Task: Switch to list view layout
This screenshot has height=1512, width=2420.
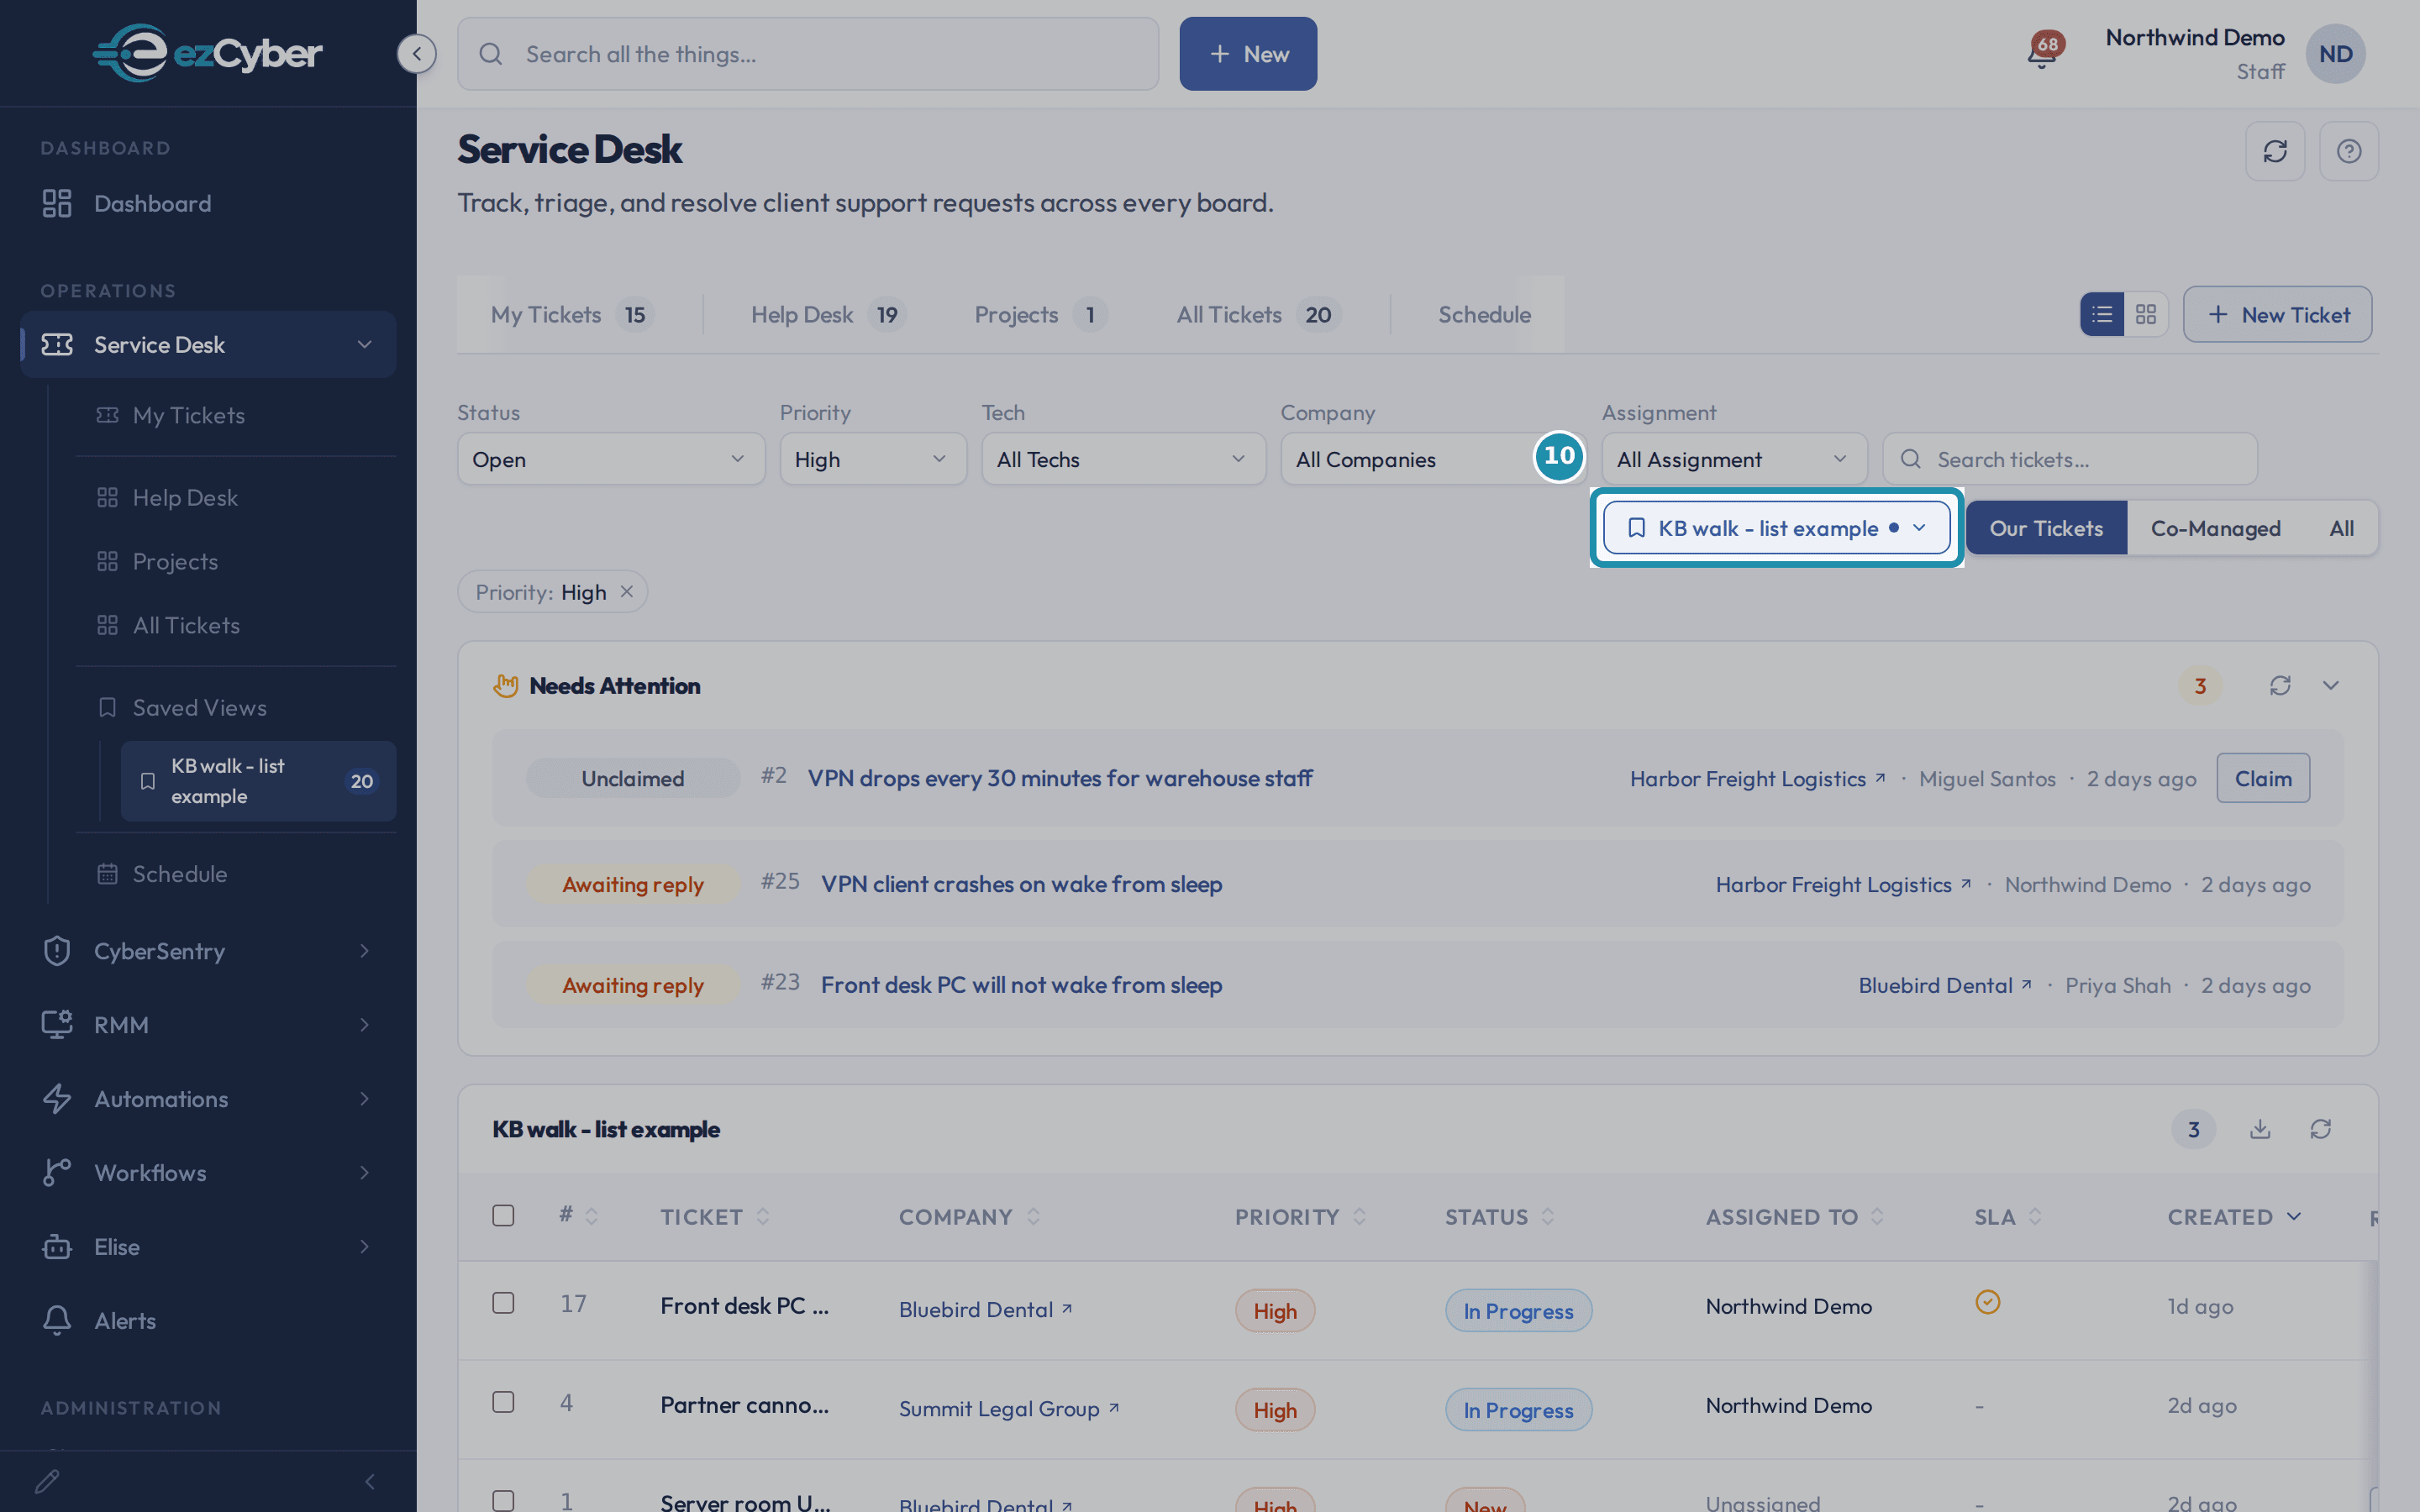Action: click(2102, 315)
